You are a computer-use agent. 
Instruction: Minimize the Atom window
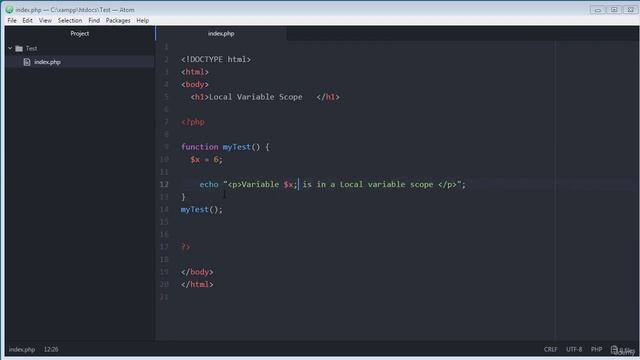(598, 9)
